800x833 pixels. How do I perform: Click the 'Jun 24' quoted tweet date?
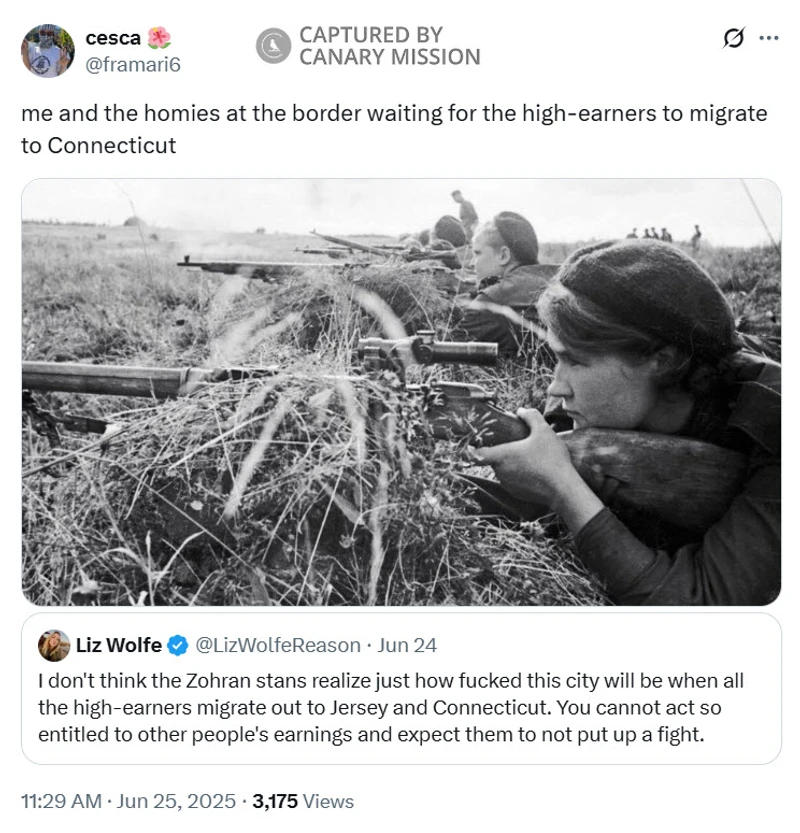(x=408, y=645)
